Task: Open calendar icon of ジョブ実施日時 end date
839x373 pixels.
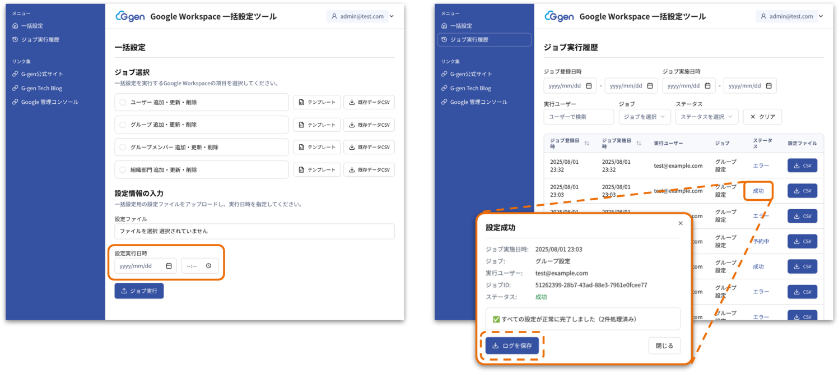Action: pyautogui.click(x=769, y=86)
